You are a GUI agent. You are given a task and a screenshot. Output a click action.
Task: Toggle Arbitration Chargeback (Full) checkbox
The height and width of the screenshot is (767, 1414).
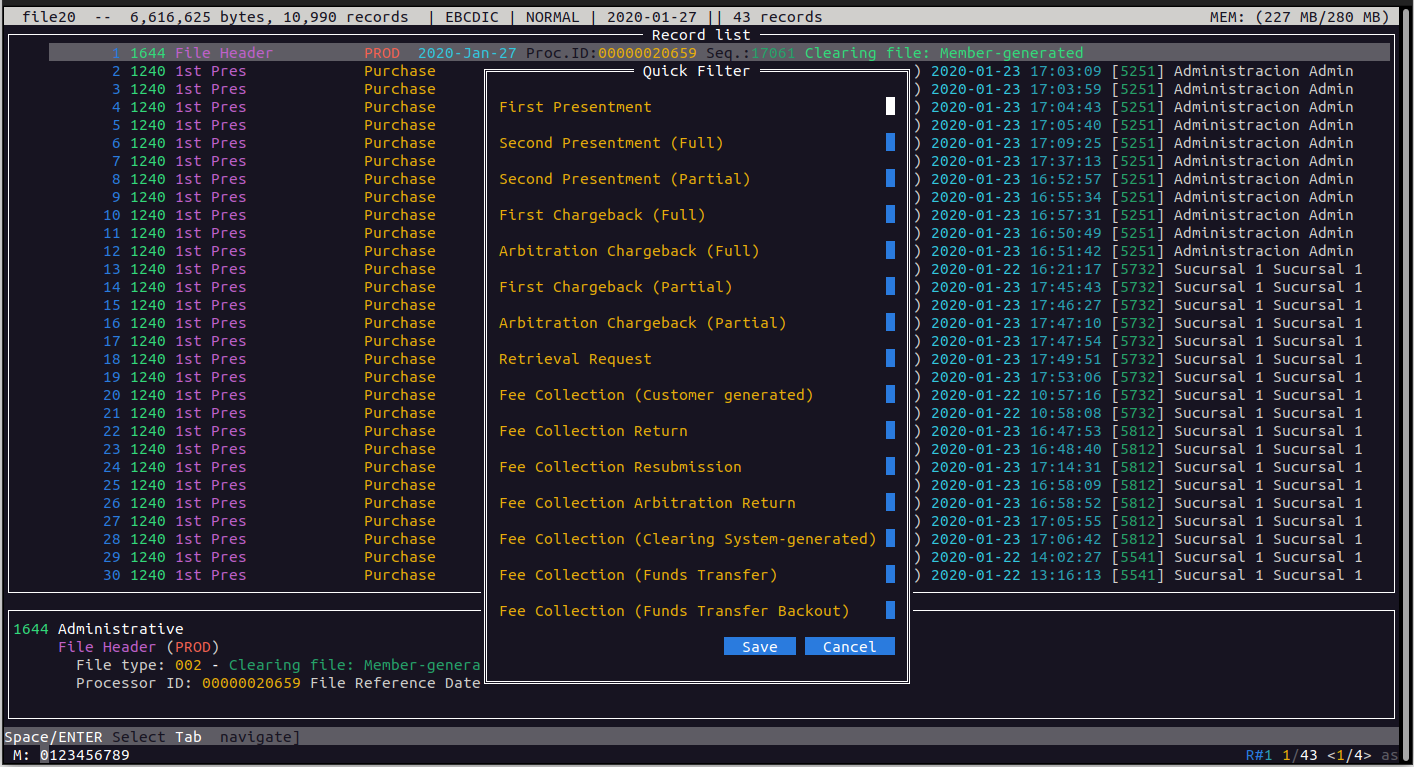point(890,251)
